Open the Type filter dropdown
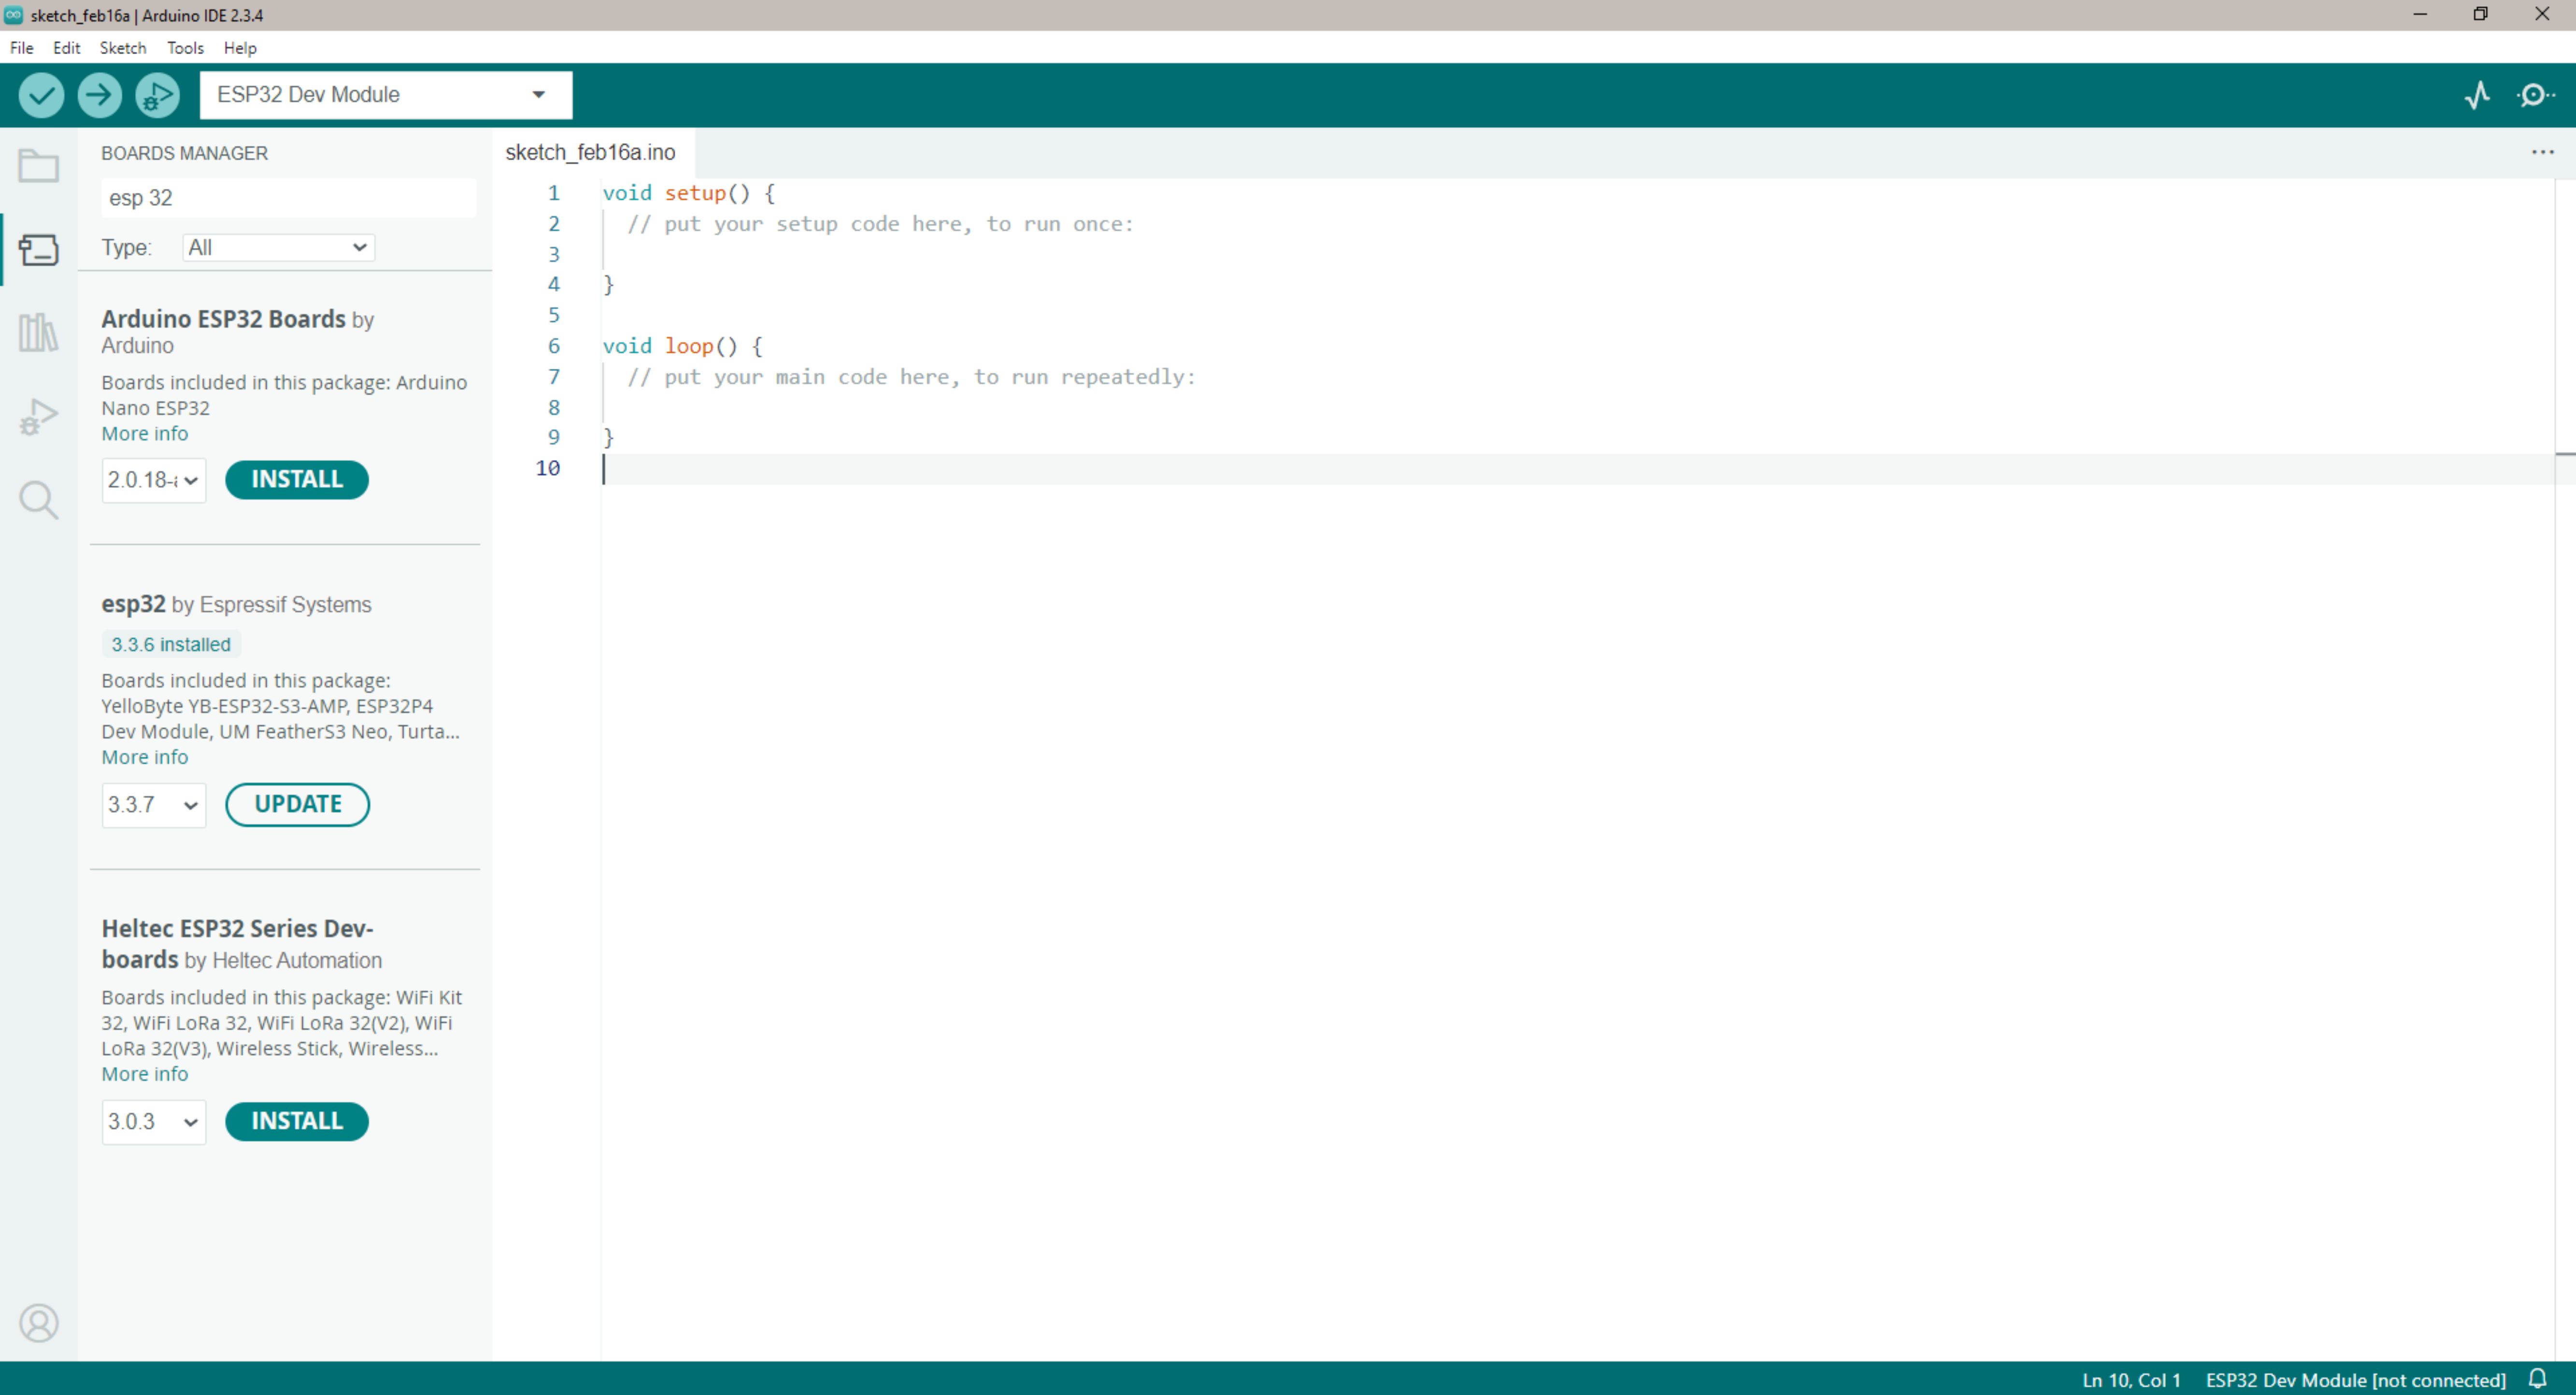2576x1395 pixels. [278, 247]
